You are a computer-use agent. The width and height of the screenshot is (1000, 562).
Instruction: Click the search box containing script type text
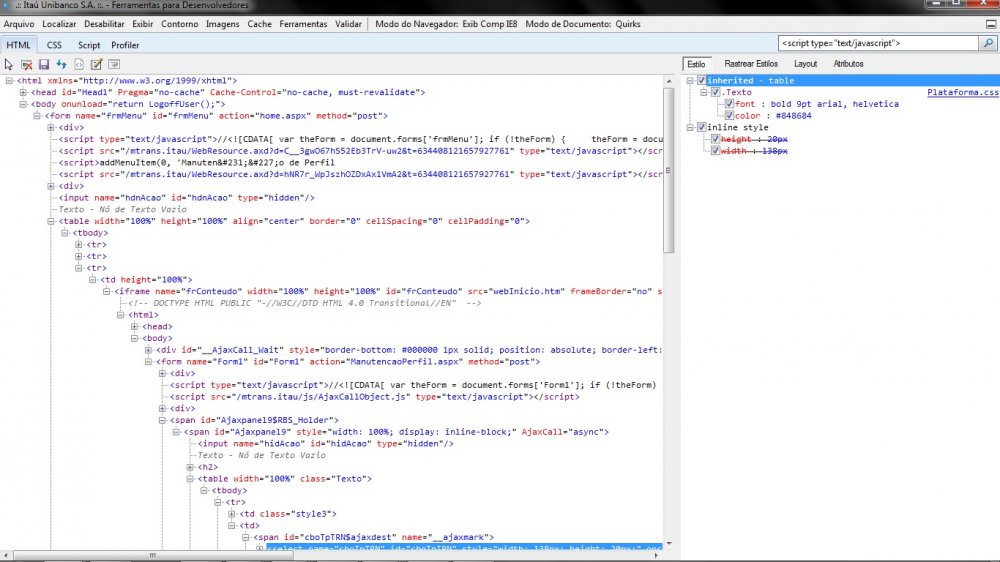click(878, 43)
